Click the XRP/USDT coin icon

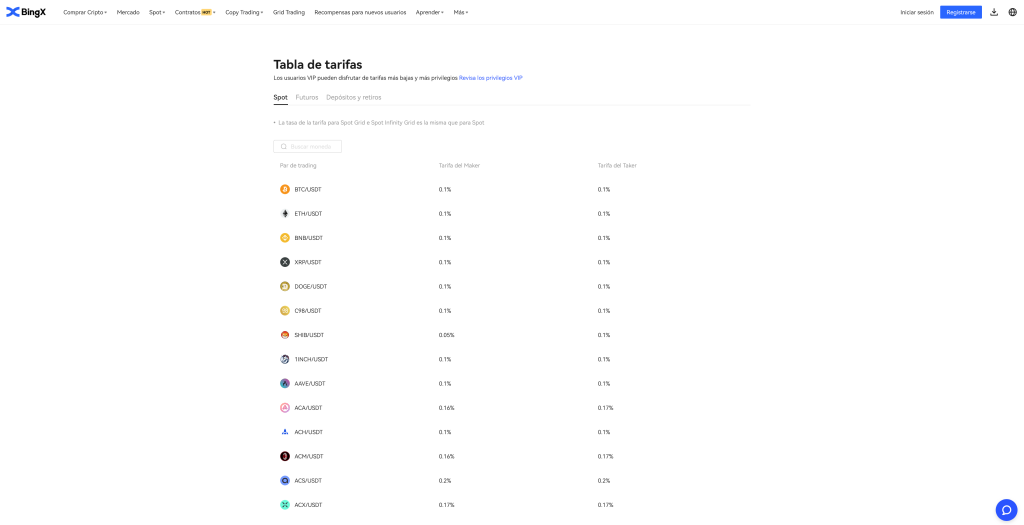click(285, 262)
